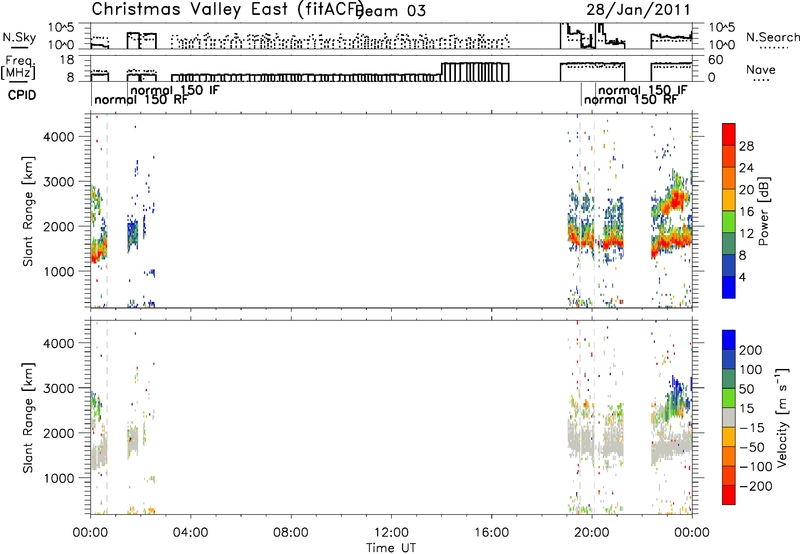This screenshot has height=554, width=800.
Task: Click the '-200' value on velocity colorbar
Action: tap(754, 486)
